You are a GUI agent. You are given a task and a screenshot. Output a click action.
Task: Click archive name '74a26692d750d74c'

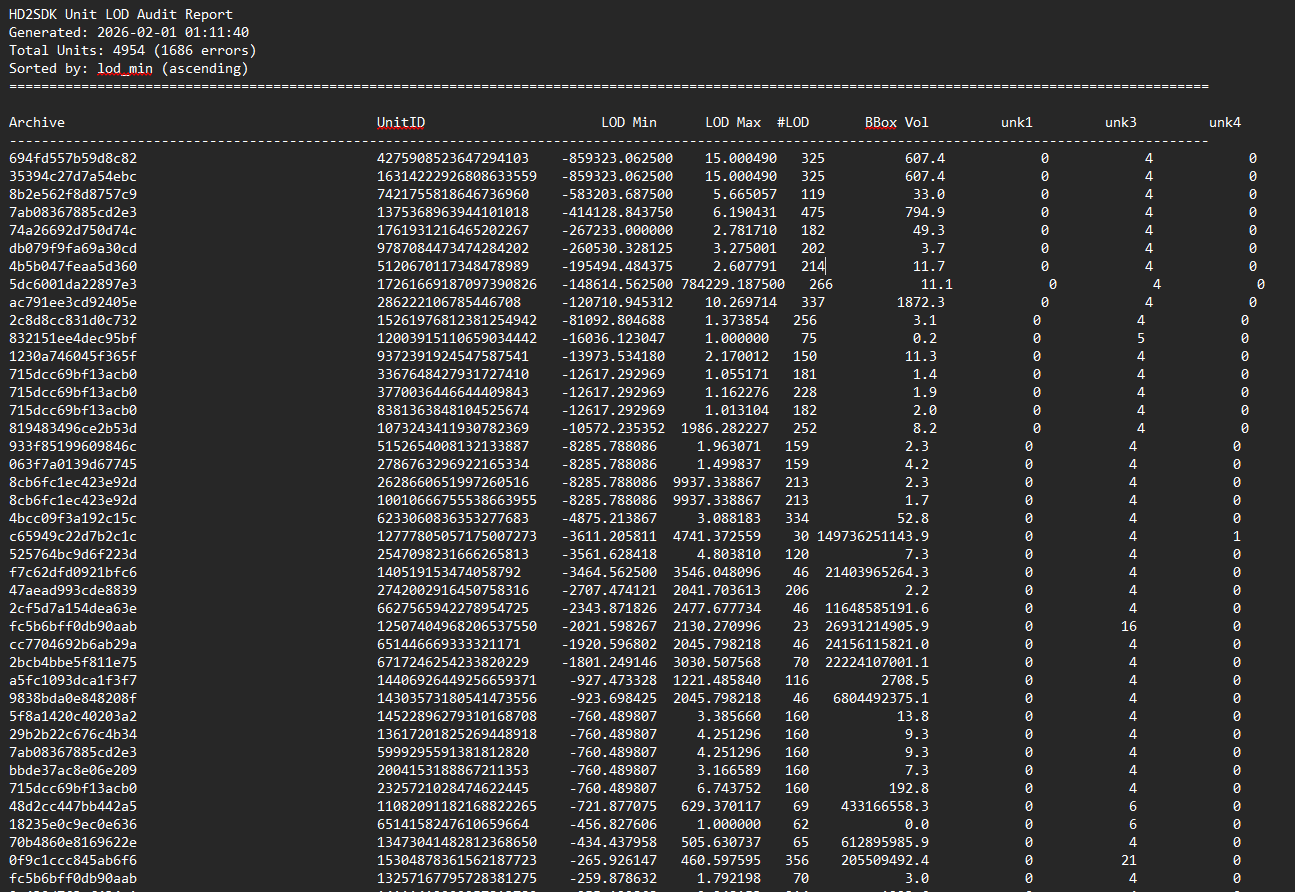[73, 231]
